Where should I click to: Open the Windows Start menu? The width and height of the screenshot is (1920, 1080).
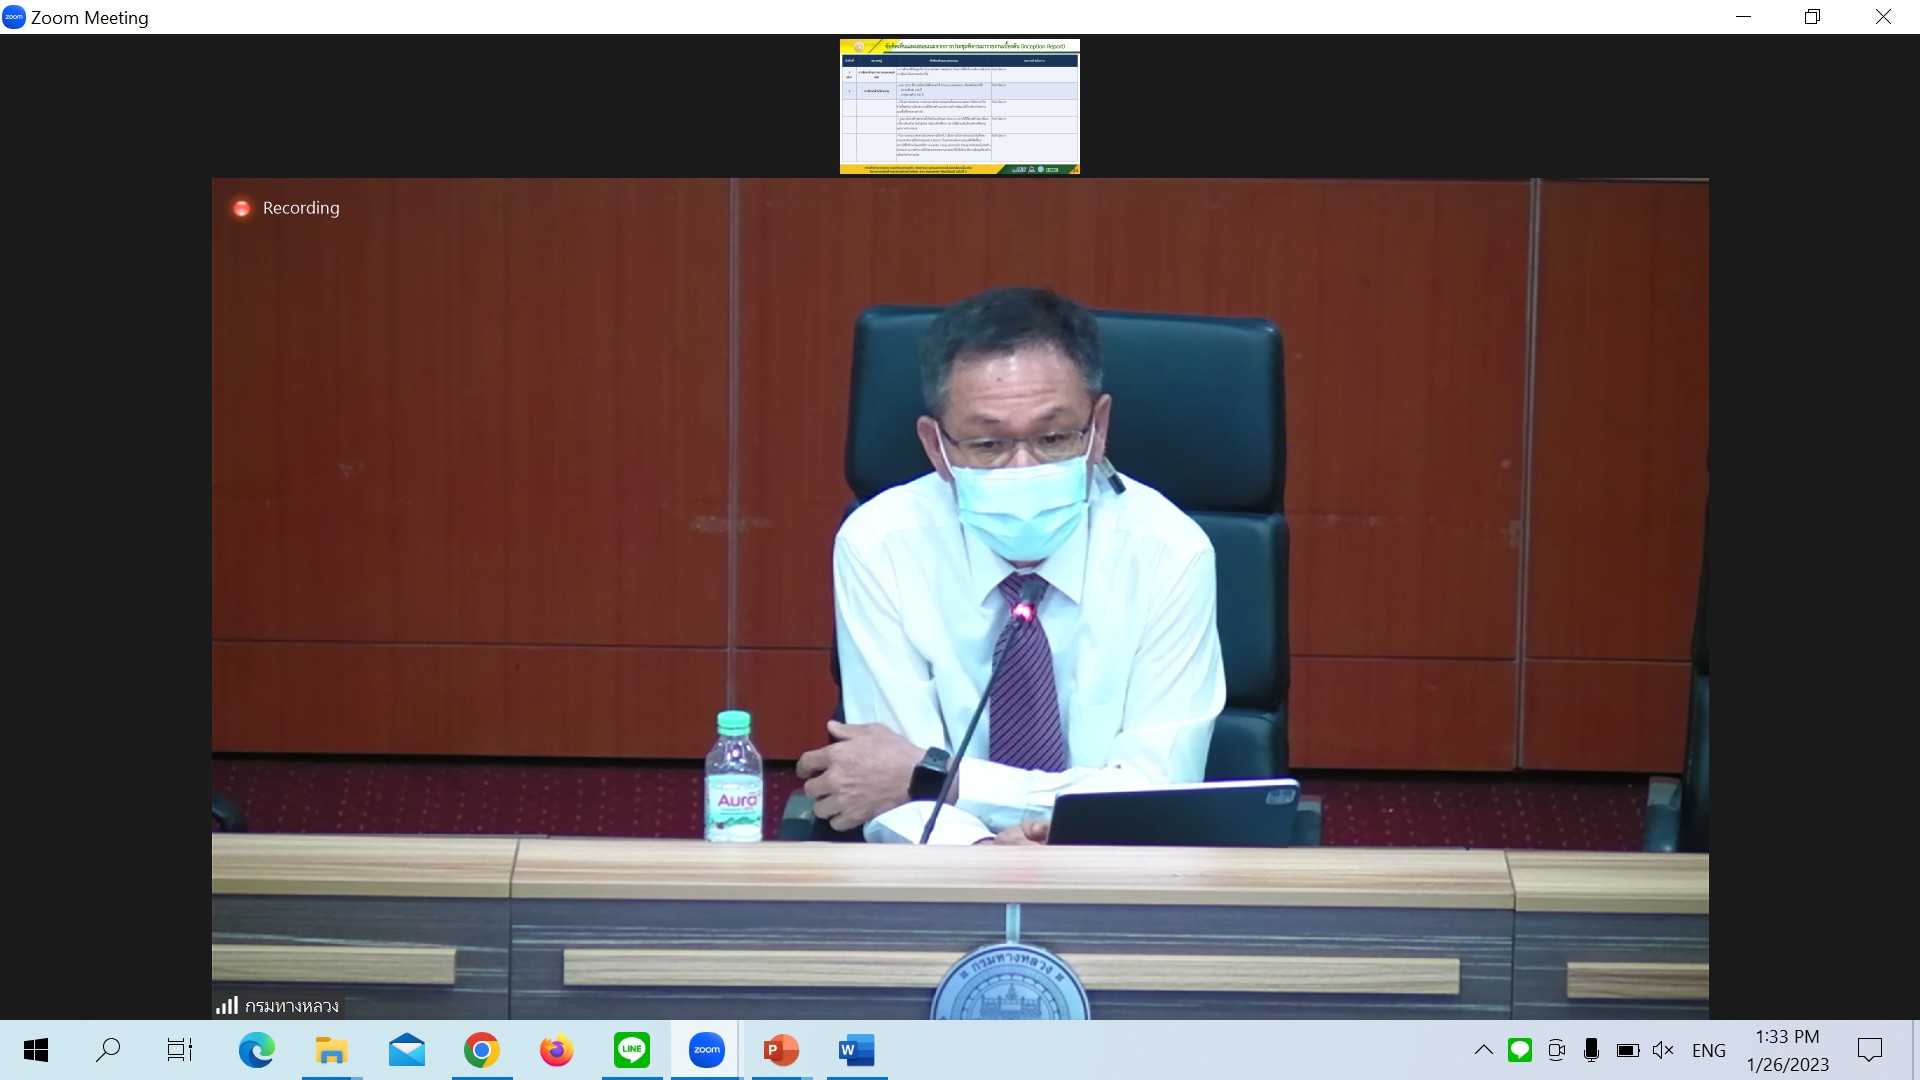tap(36, 1050)
